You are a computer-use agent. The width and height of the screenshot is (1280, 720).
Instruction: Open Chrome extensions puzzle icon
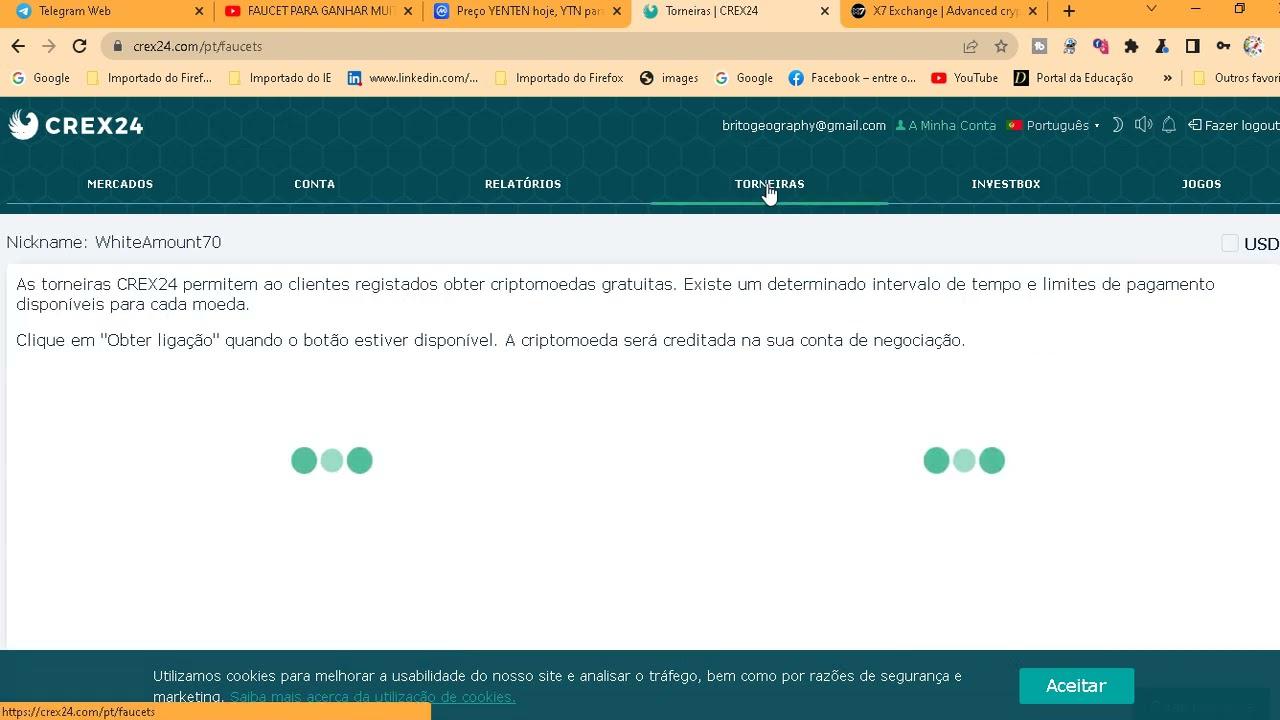click(1131, 46)
